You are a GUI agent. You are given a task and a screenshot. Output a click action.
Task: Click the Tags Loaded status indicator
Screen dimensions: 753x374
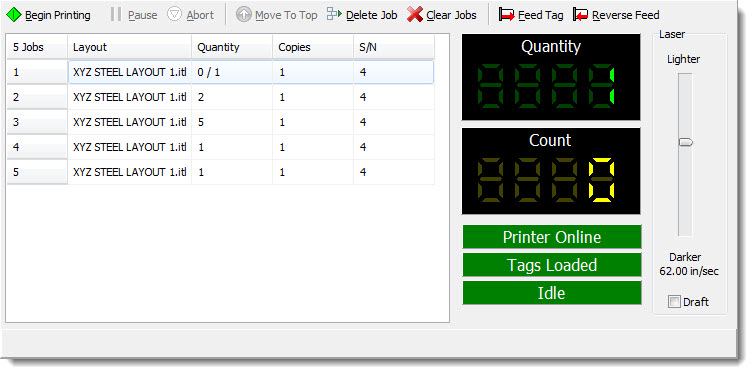[552, 265]
